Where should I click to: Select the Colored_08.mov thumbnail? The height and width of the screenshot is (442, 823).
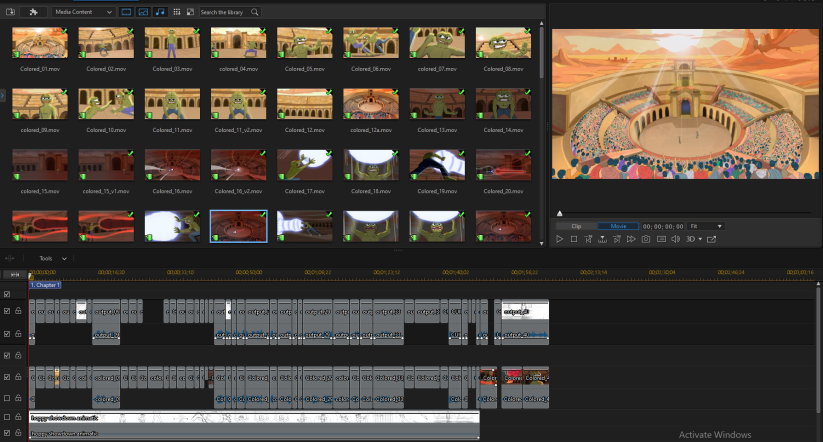coord(503,43)
